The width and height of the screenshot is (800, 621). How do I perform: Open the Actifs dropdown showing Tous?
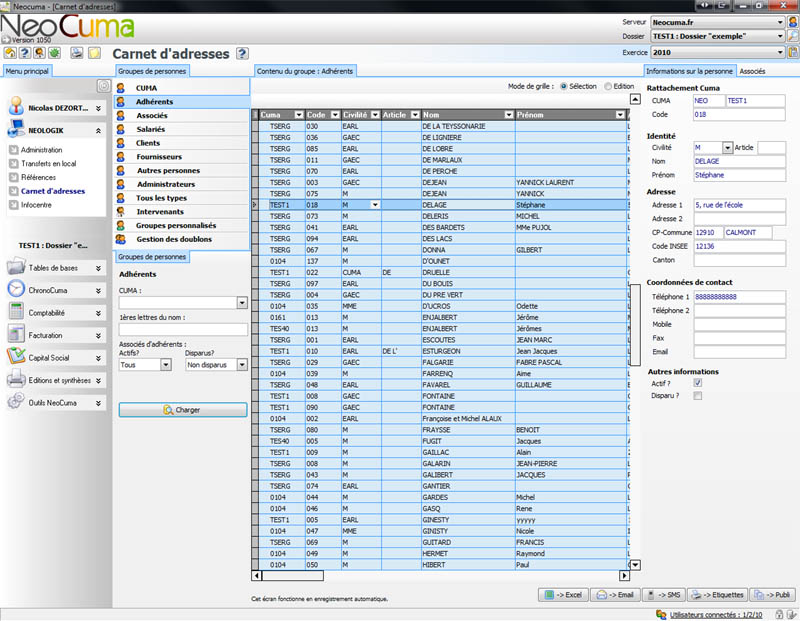tap(165, 364)
